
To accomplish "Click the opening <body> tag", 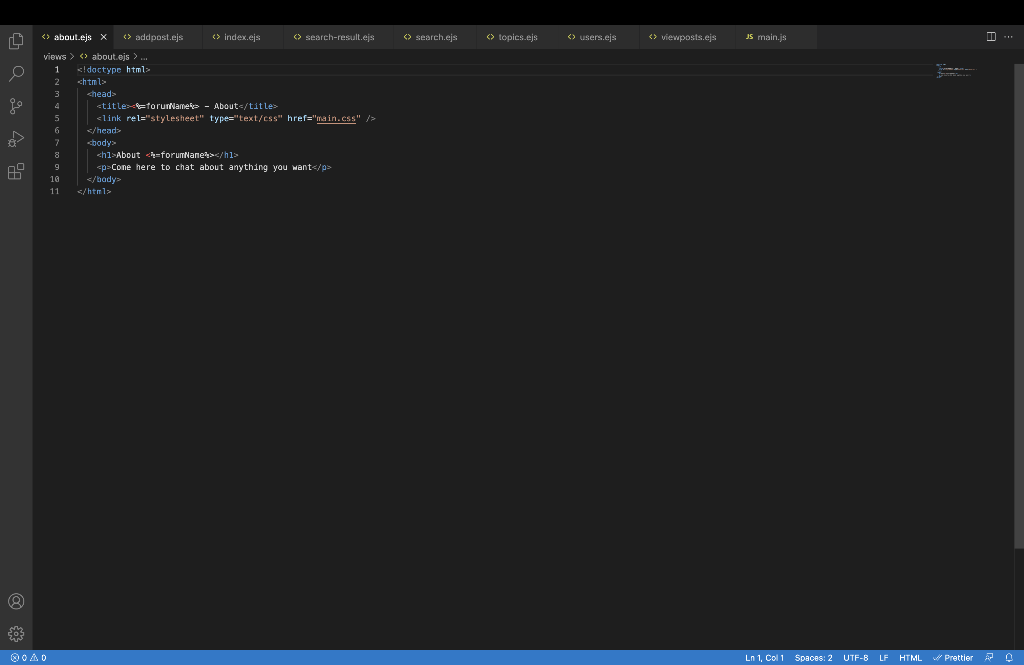I will (x=101, y=142).
